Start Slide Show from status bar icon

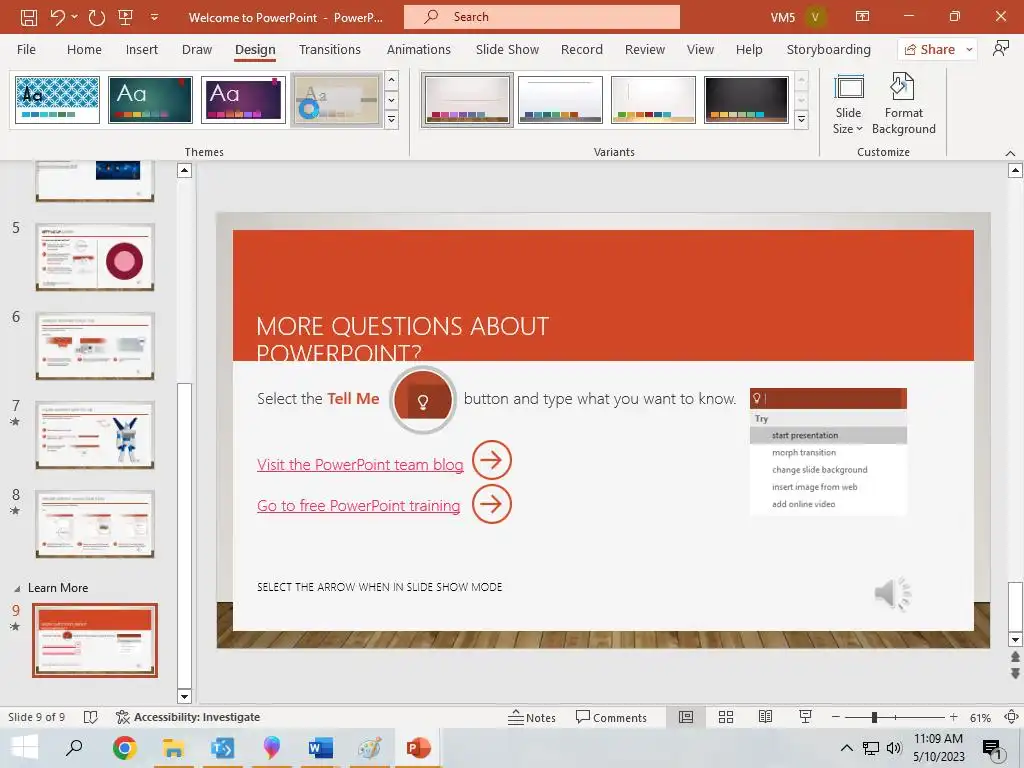805,717
